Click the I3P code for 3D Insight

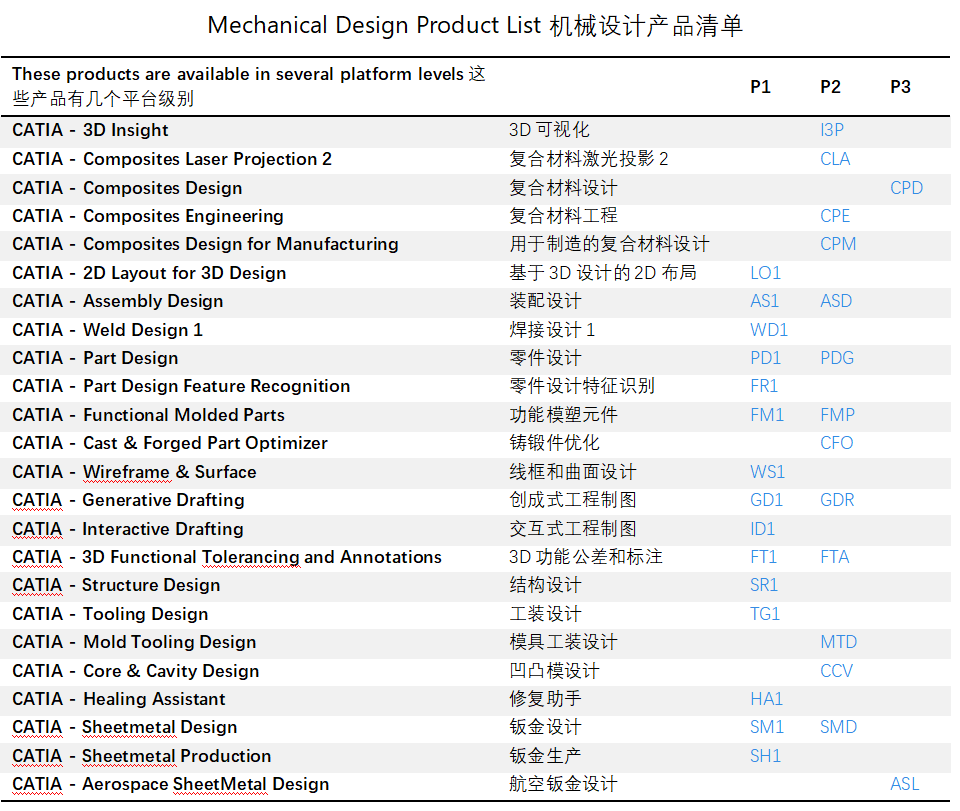832,130
